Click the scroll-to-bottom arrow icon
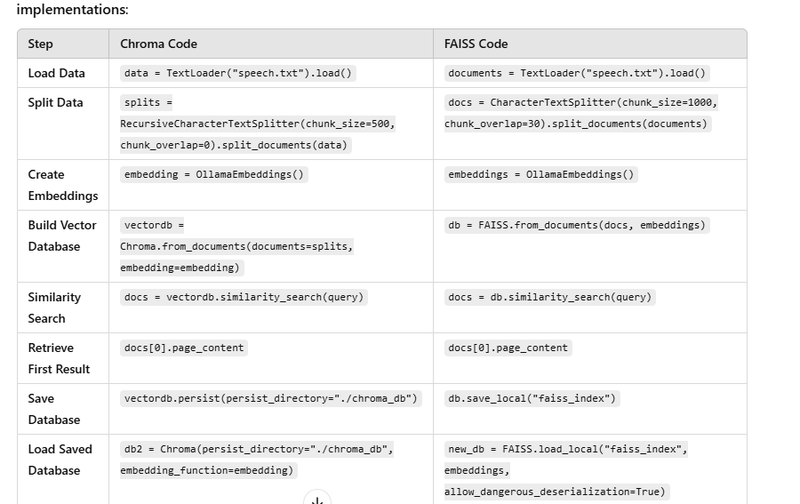800x504 pixels. (x=317, y=499)
